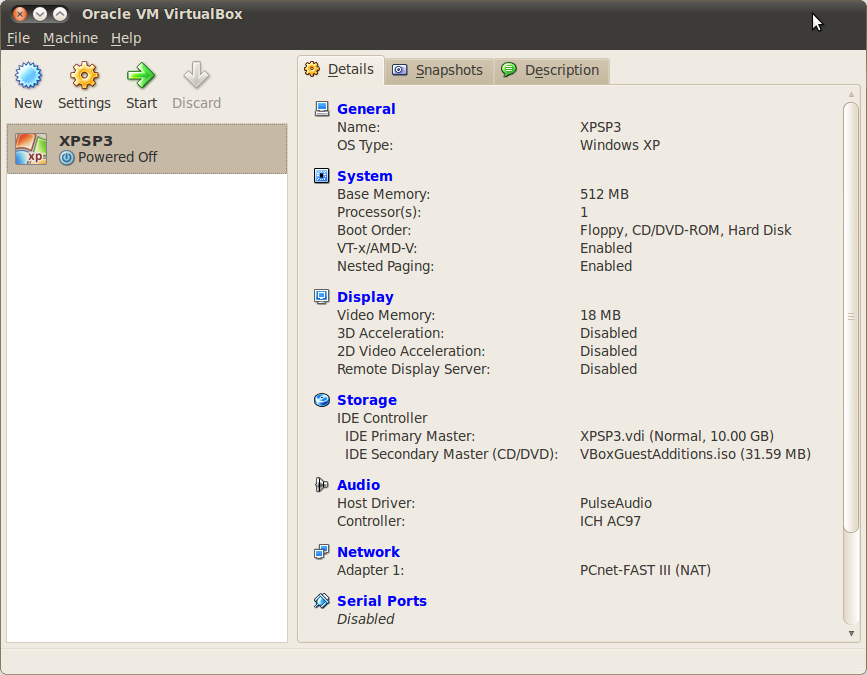Viewport: 867px width, 675px height.
Task: Click the Display section monitor icon
Action: click(x=322, y=297)
